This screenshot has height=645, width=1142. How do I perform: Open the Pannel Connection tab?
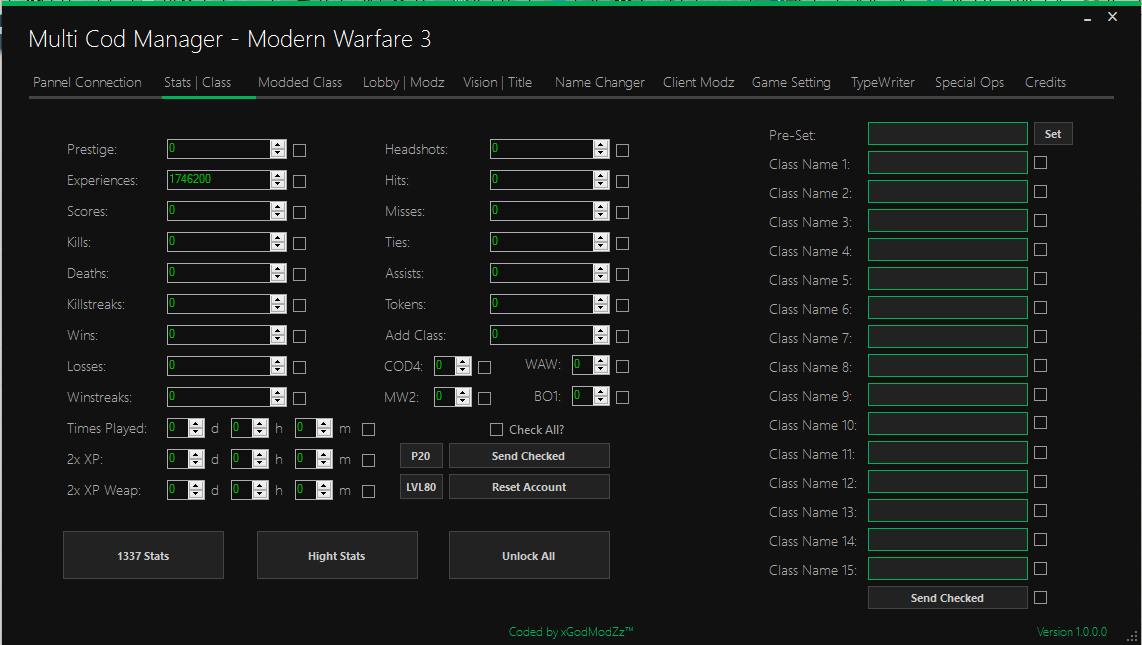click(87, 82)
